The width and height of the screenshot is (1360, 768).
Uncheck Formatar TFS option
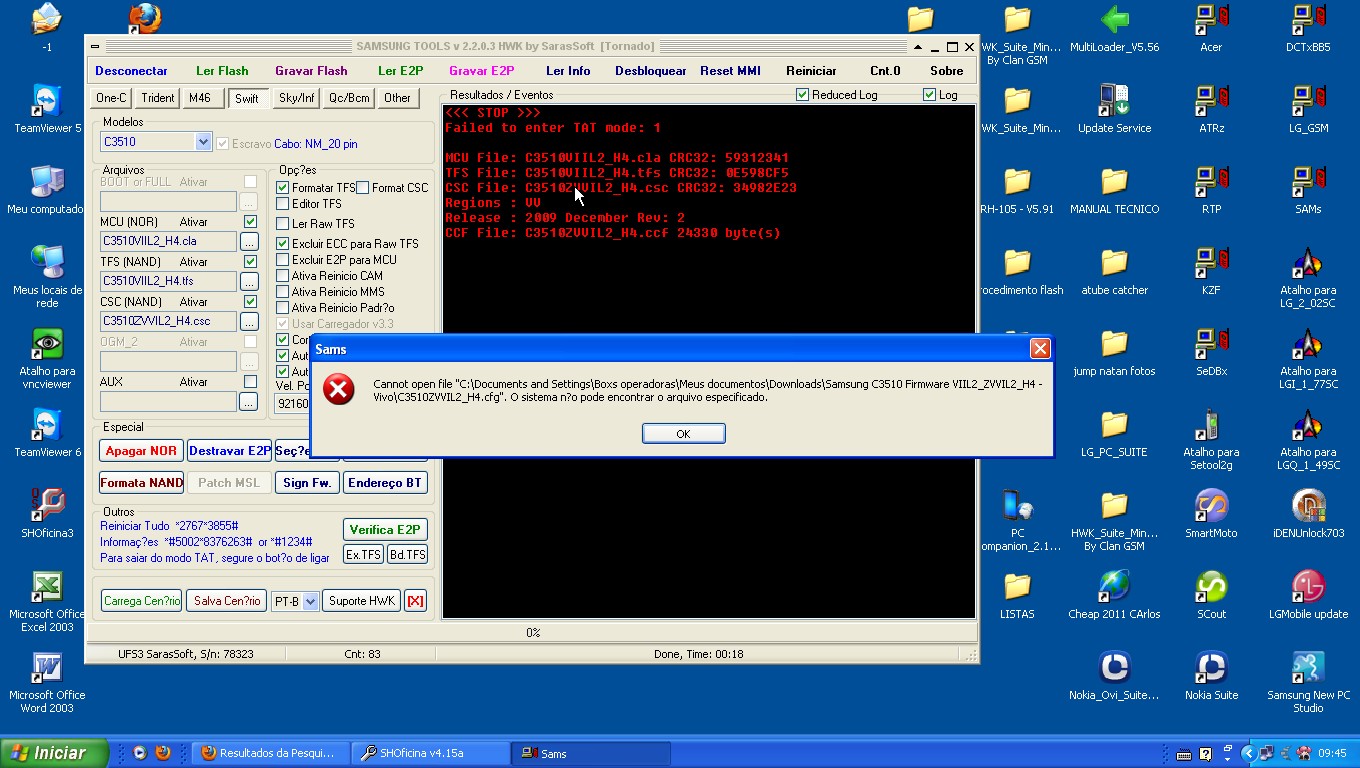(x=283, y=188)
